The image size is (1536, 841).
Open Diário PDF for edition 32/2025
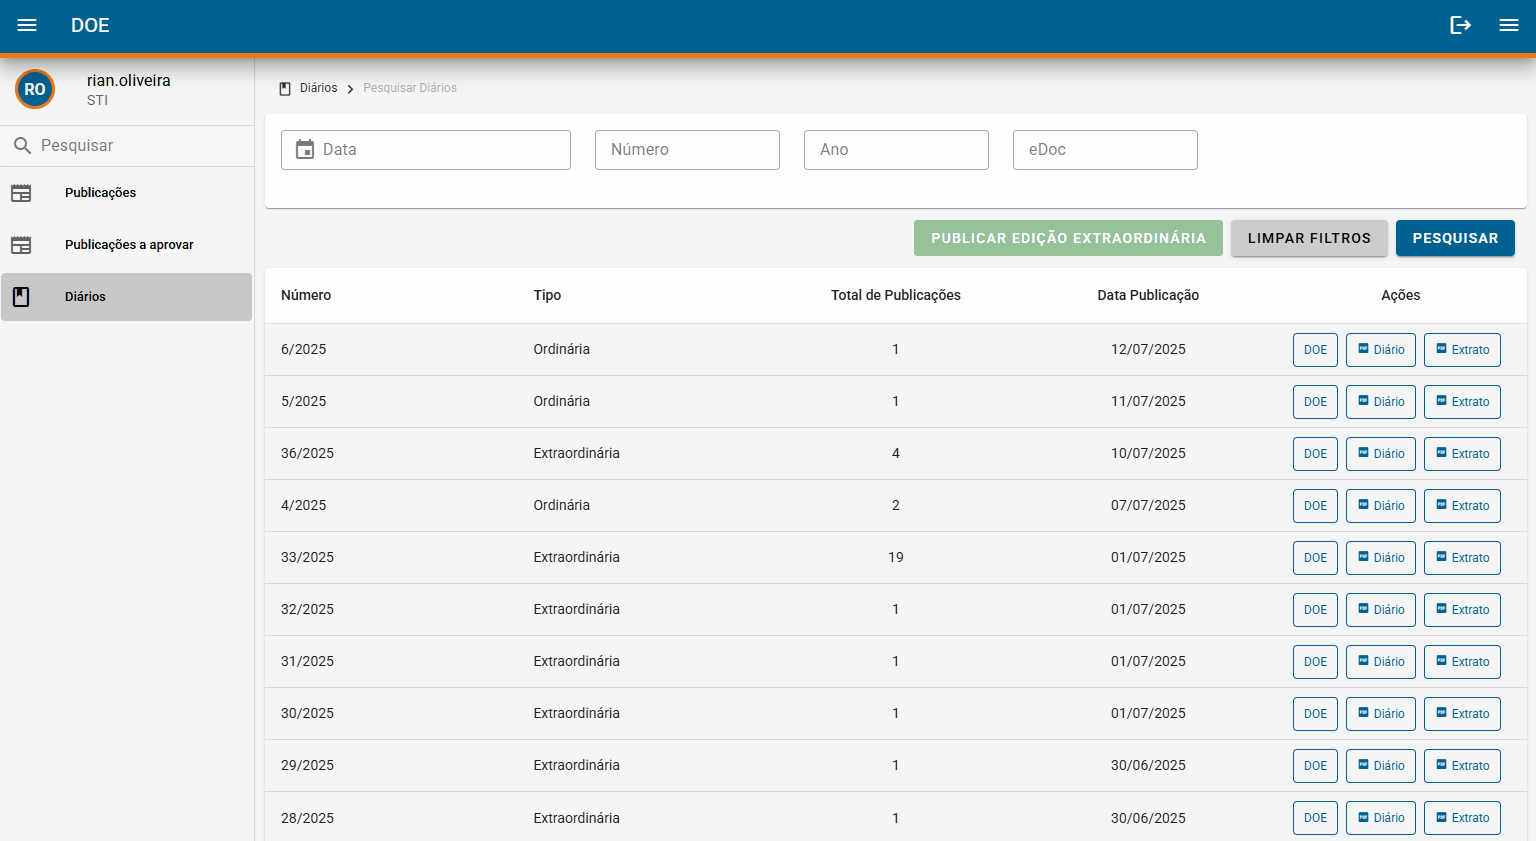click(1381, 610)
